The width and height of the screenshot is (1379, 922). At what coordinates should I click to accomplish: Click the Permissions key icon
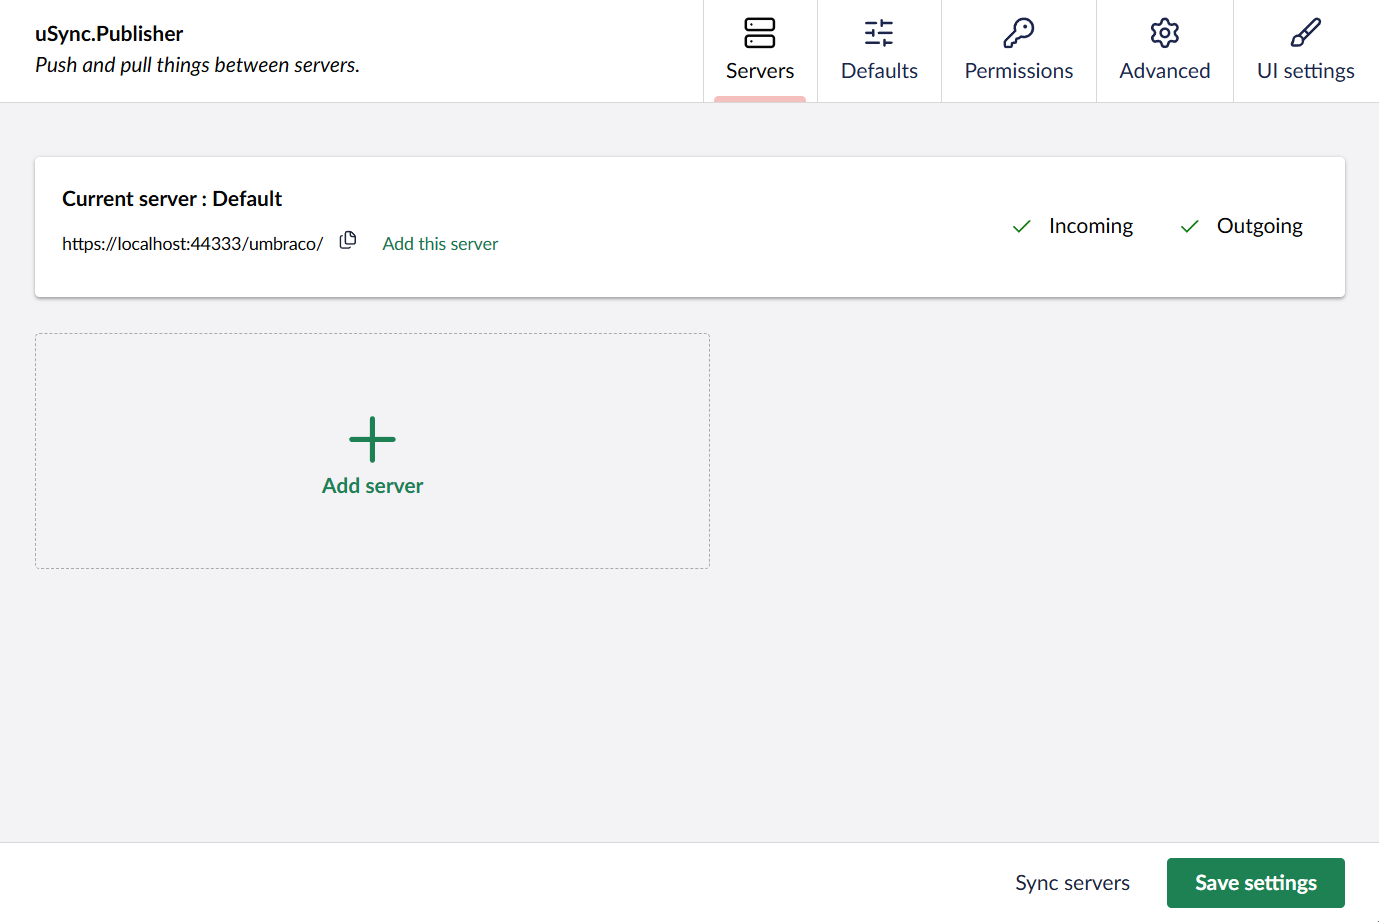click(1018, 33)
